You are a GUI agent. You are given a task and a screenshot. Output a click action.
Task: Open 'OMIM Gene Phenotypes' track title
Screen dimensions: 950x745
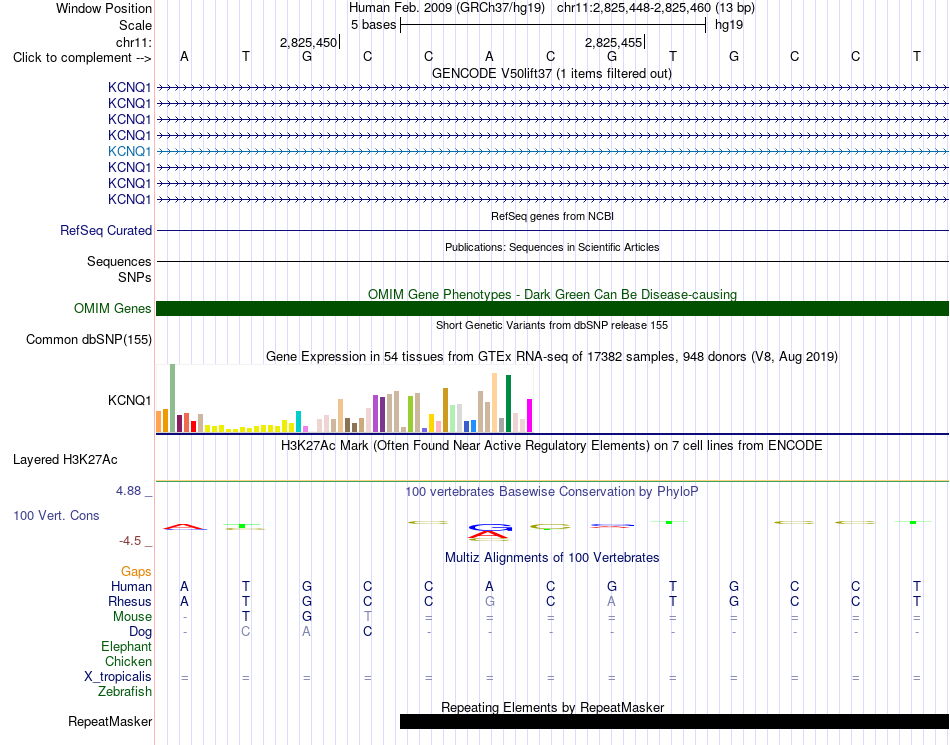pos(552,294)
